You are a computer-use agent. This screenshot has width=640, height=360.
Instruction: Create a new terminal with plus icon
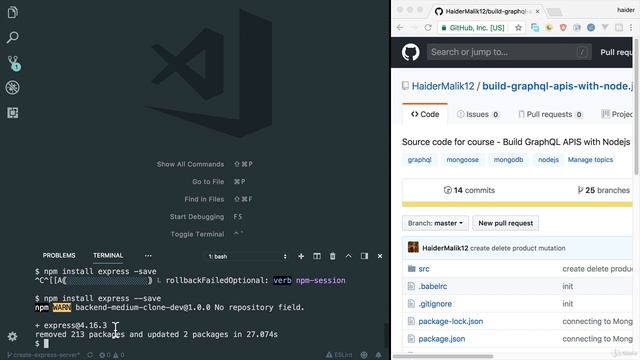301,256
